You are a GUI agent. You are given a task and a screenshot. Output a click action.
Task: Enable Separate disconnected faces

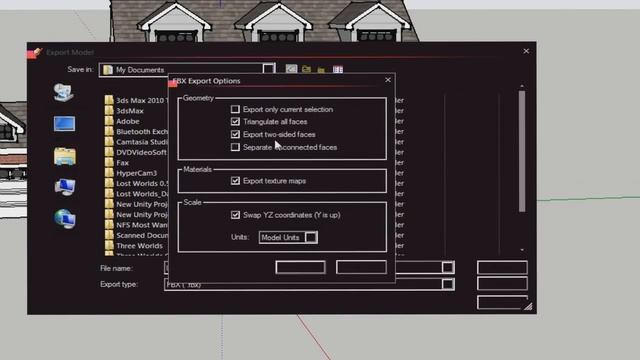tap(235, 147)
